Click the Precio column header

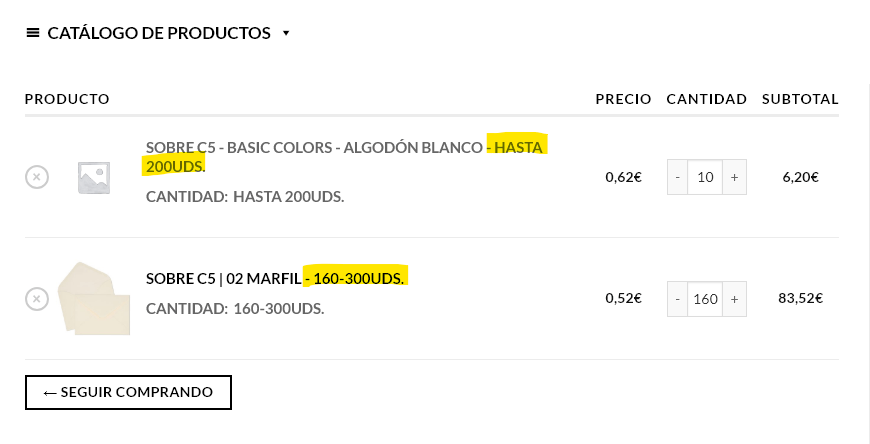(x=624, y=99)
